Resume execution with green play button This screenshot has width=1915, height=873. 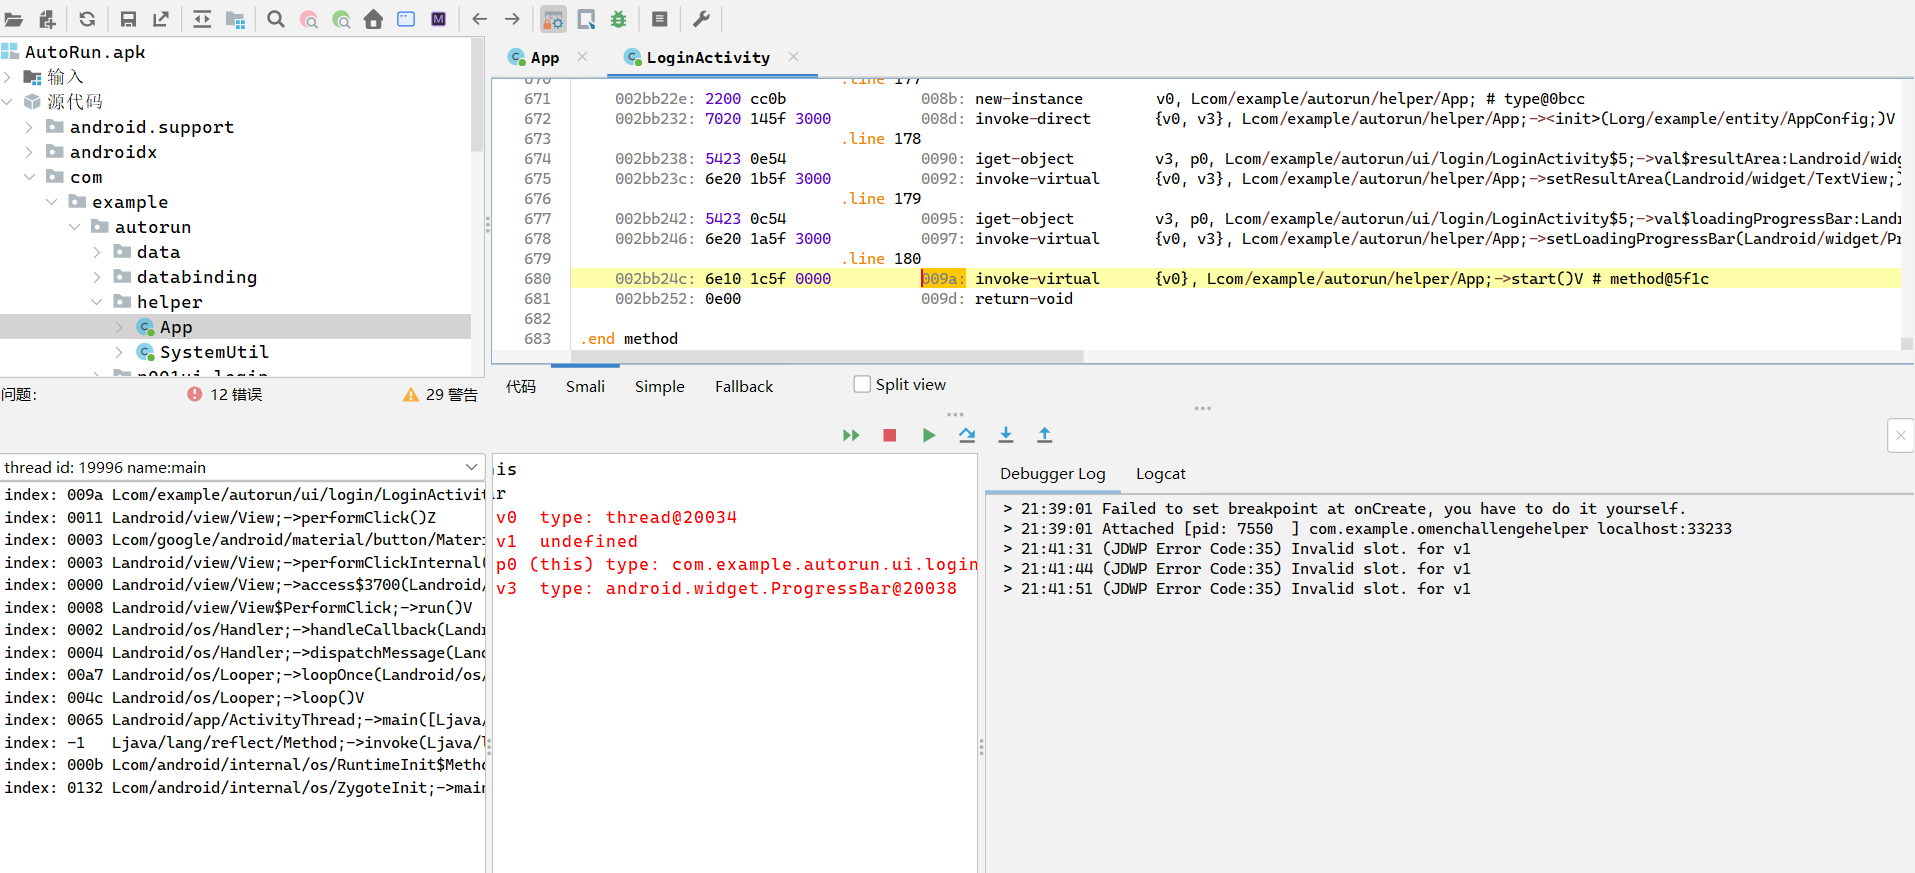click(929, 435)
